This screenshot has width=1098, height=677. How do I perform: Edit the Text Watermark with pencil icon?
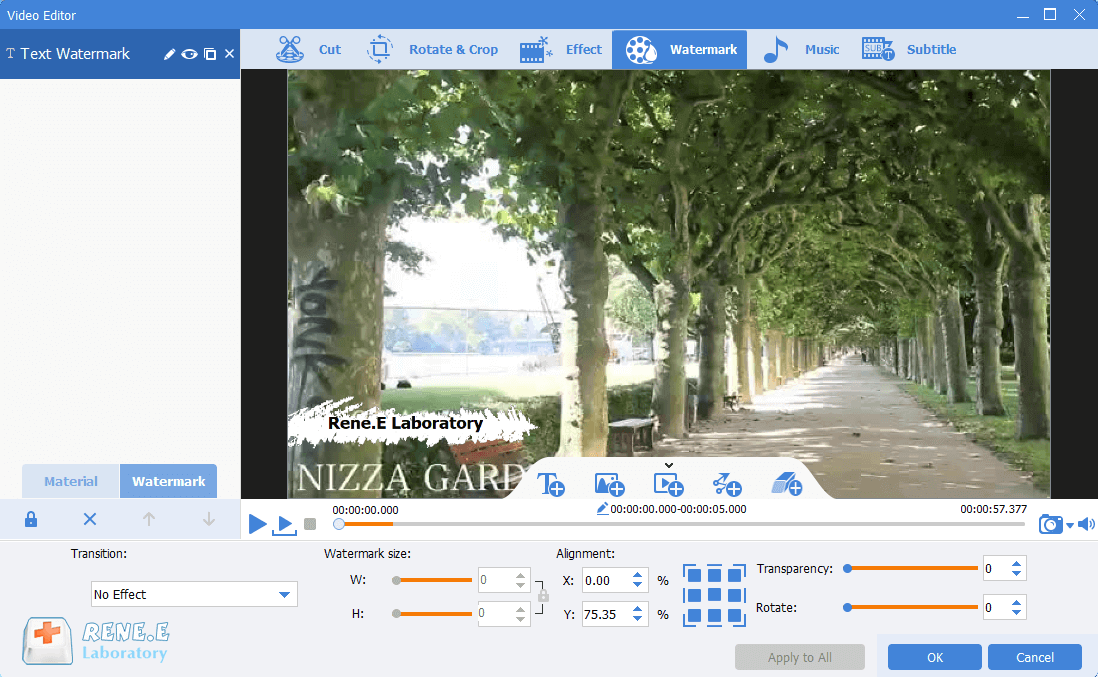[170, 54]
